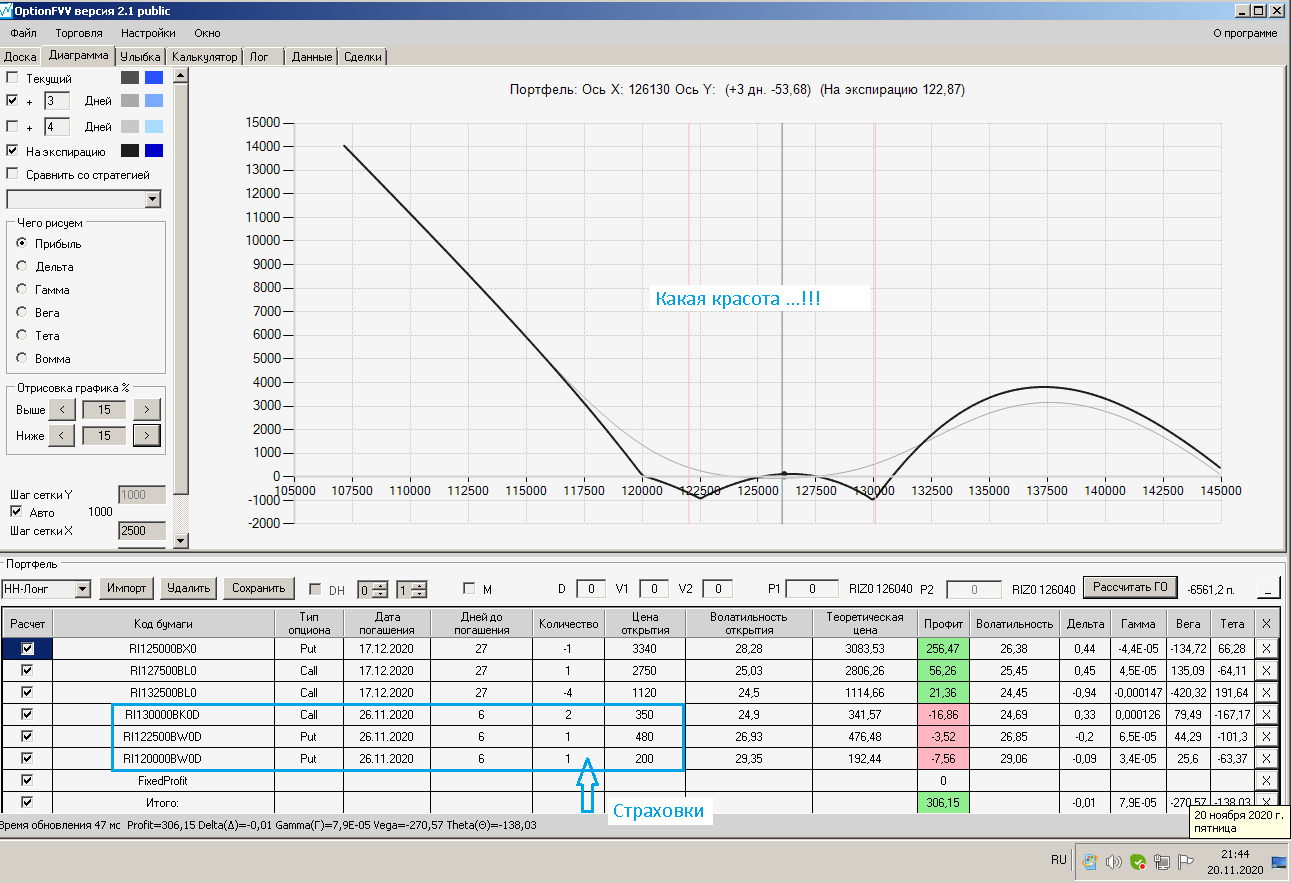Toggle the Авто grid step checkbox
The width and height of the screenshot is (1291, 883).
(x=16, y=511)
